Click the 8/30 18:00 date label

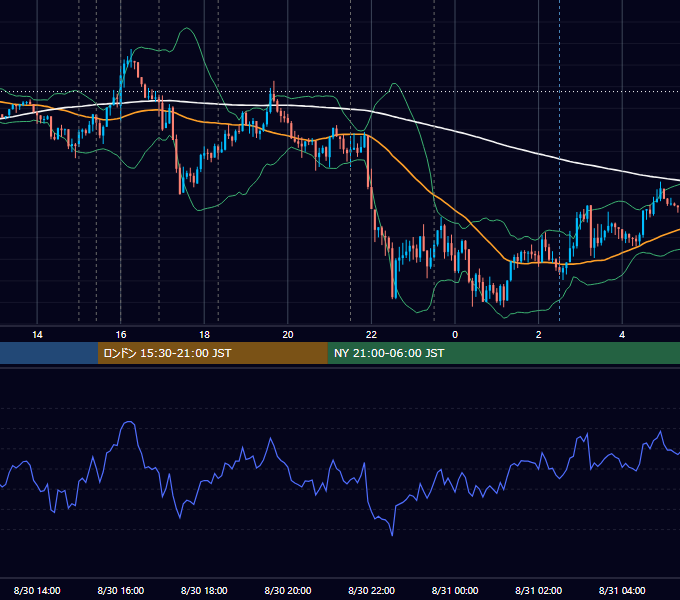[x=204, y=590]
